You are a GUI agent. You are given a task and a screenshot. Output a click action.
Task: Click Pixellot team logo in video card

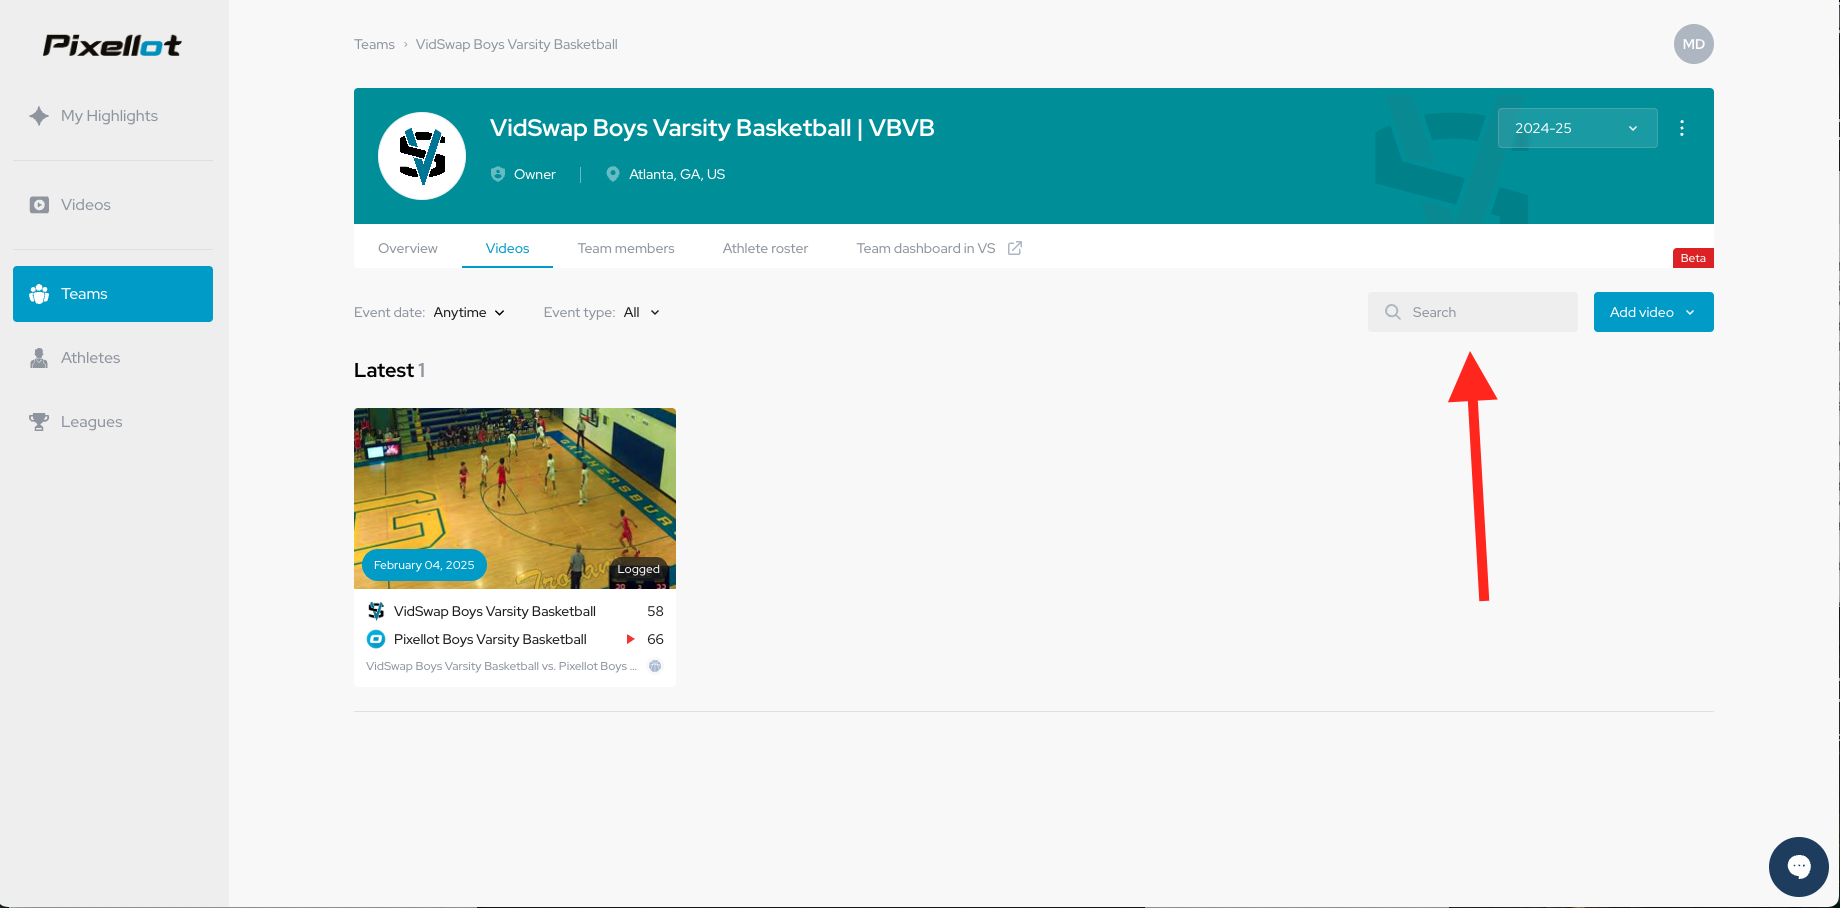click(x=376, y=639)
